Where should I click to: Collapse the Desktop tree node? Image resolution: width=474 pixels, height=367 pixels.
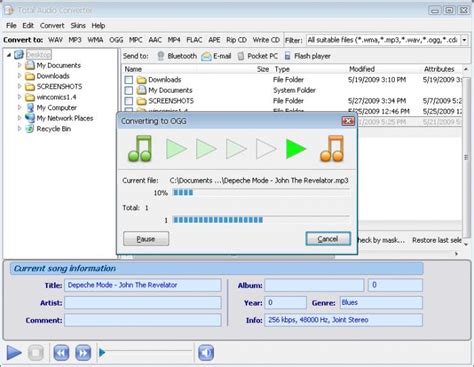click(9, 55)
